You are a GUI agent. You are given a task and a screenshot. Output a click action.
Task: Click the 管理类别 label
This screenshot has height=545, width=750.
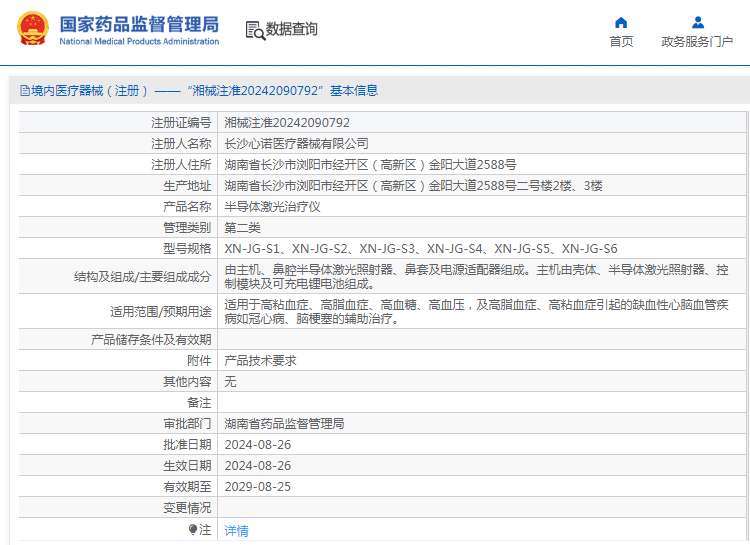(187, 228)
